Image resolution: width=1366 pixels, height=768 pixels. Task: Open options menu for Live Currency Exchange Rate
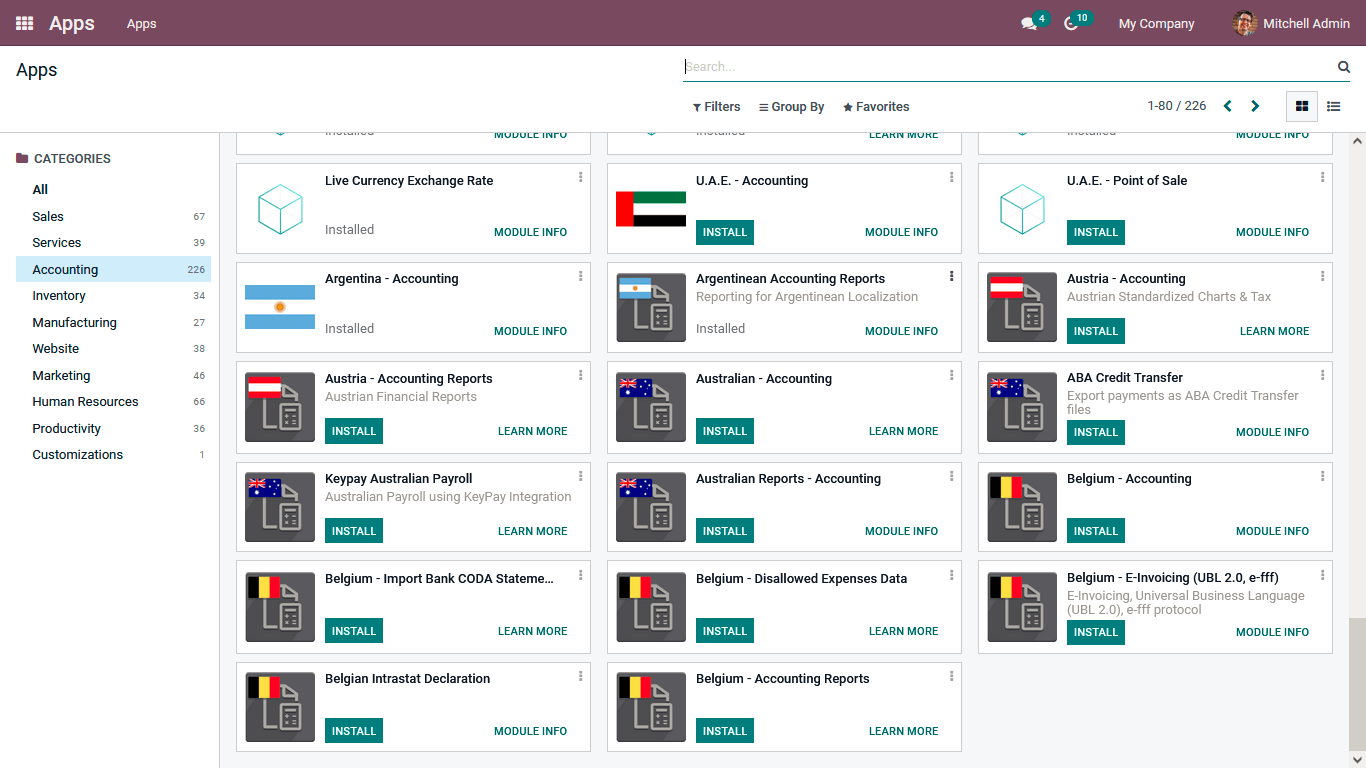tap(580, 177)
